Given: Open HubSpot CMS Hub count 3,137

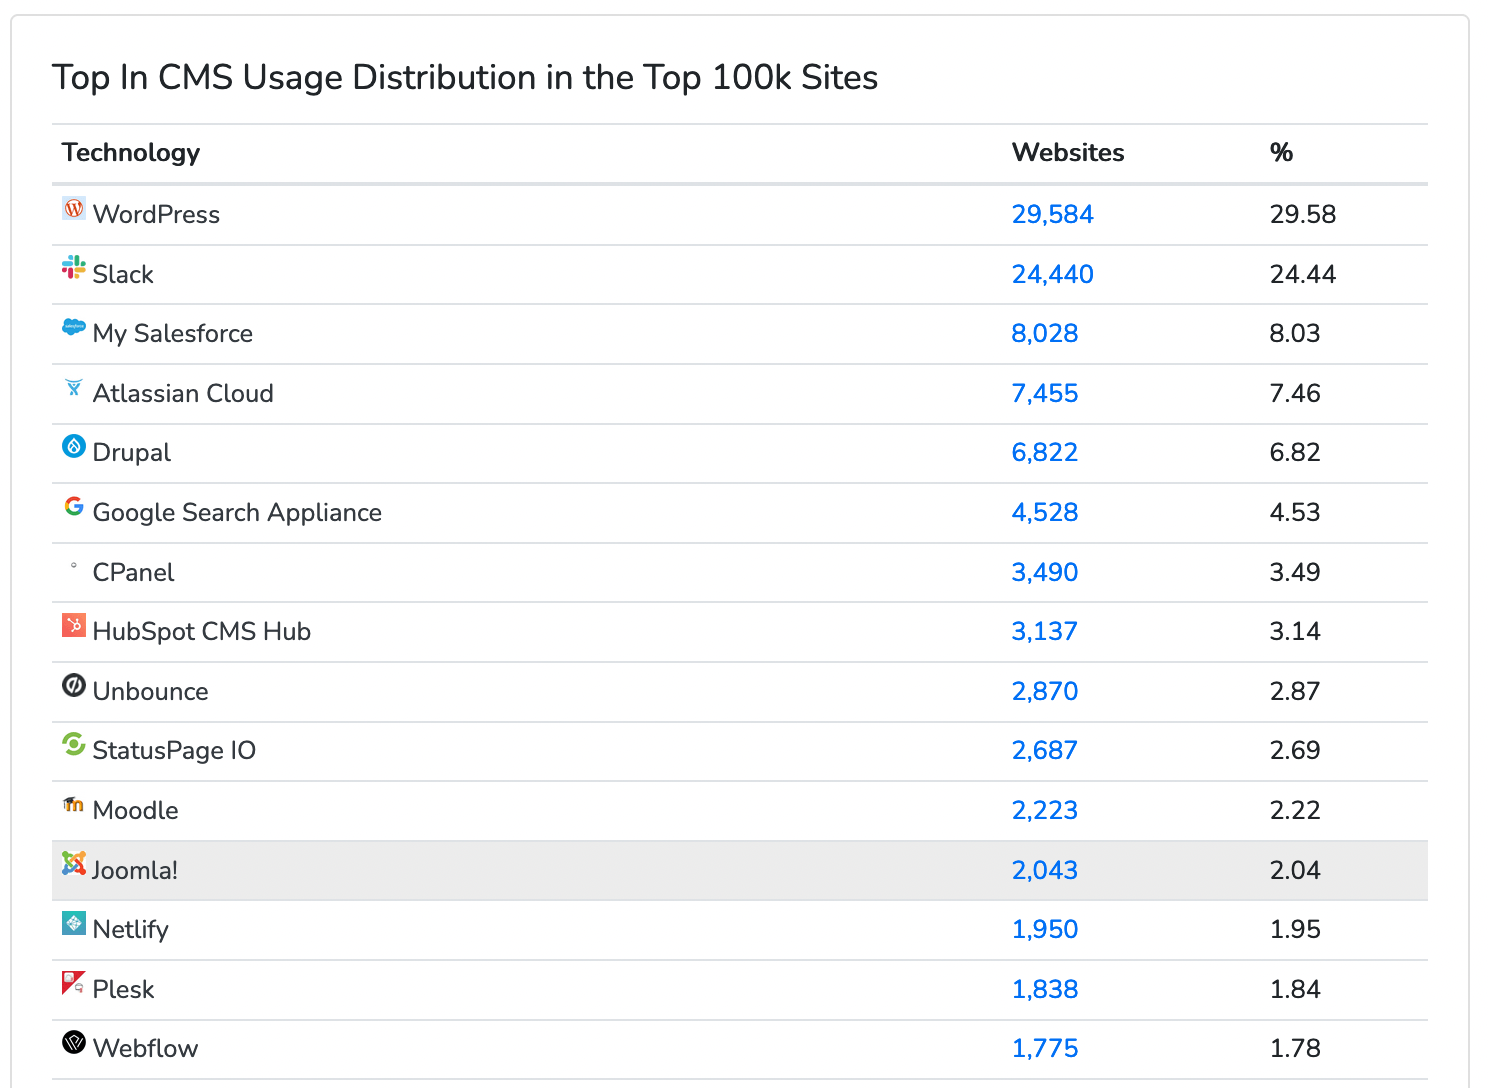Looking at the screenshot, I should (x=1045, y=631).
